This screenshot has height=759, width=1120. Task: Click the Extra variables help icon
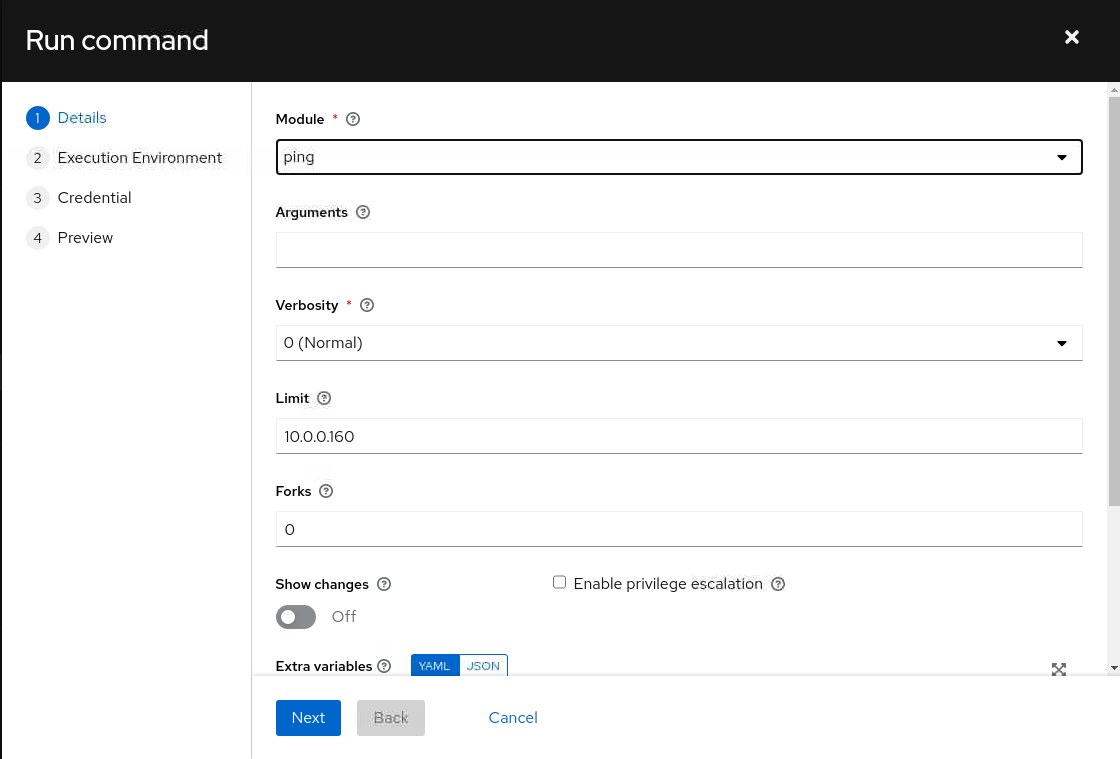point(385,666)
